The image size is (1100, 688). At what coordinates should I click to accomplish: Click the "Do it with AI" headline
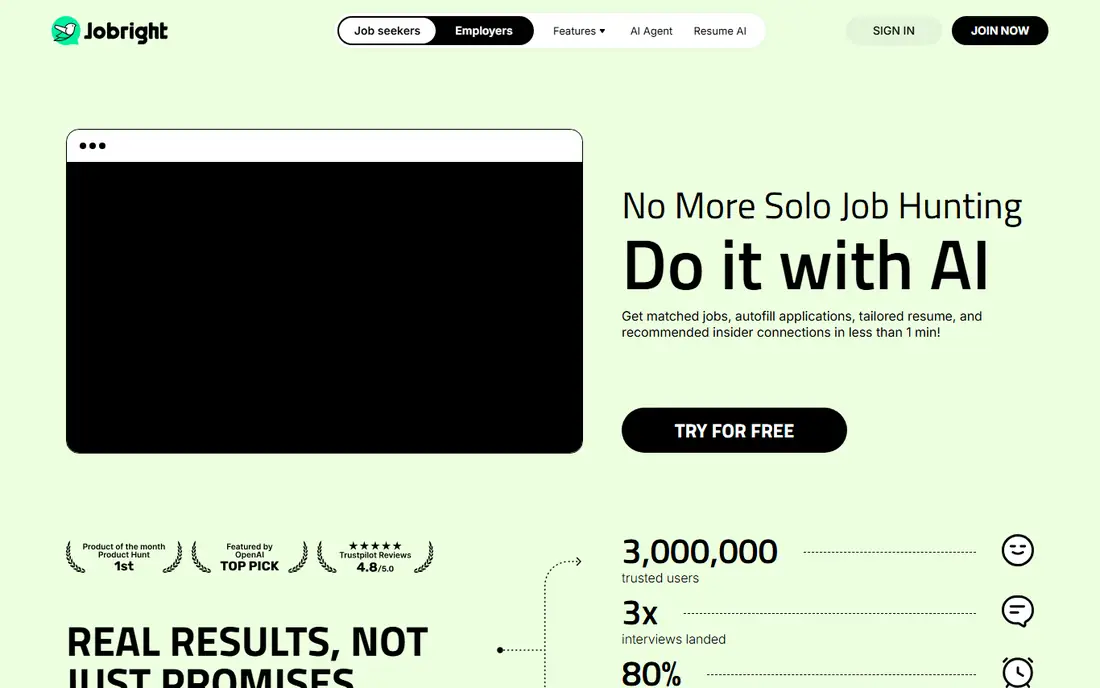(x=805, y=265)
